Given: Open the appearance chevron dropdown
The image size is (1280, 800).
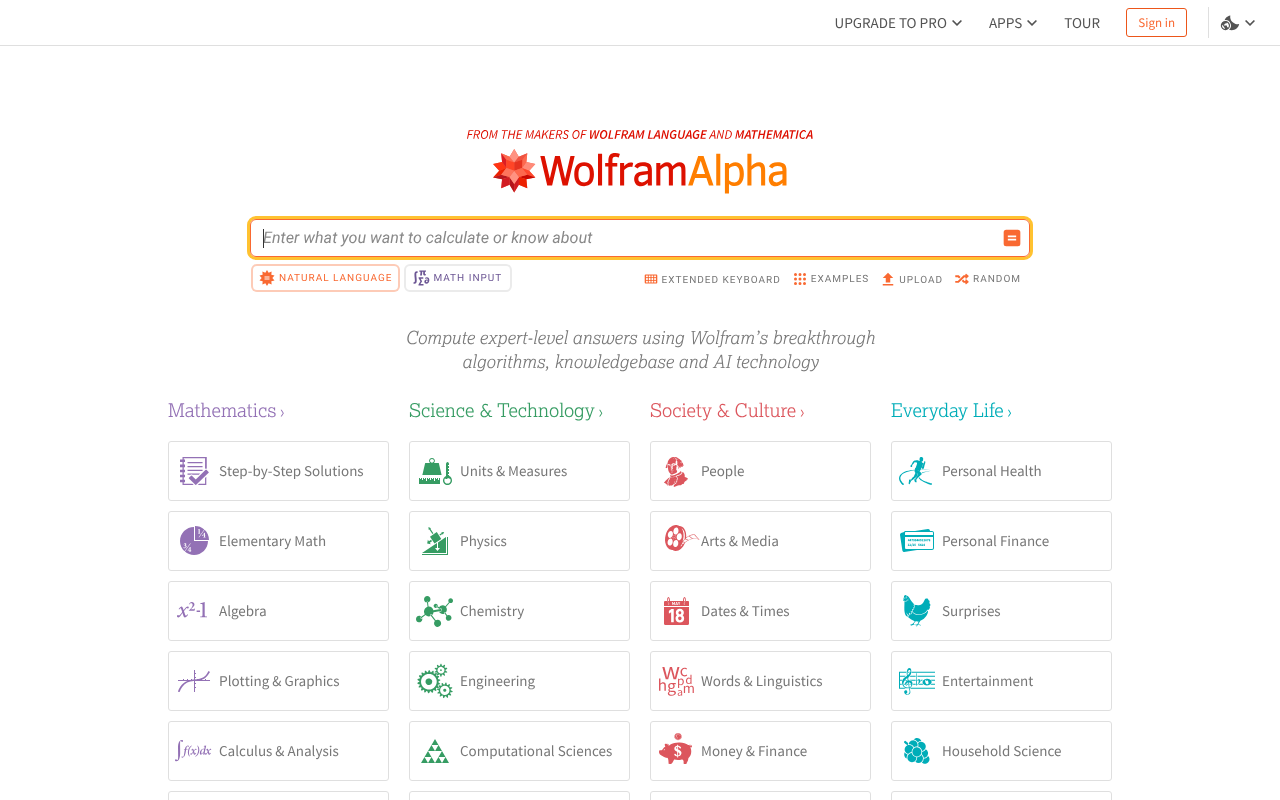Looking at the screenshot, I should (x=1251, y=21).
